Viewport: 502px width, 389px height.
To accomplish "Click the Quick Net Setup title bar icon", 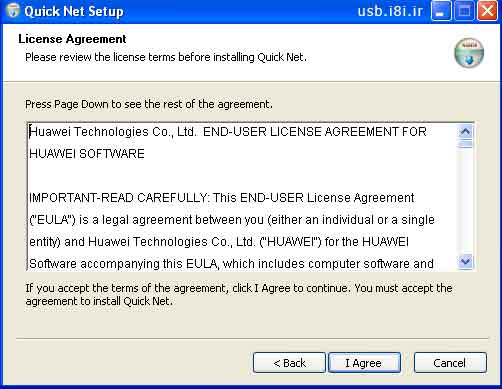I will [x=13, y=11].
